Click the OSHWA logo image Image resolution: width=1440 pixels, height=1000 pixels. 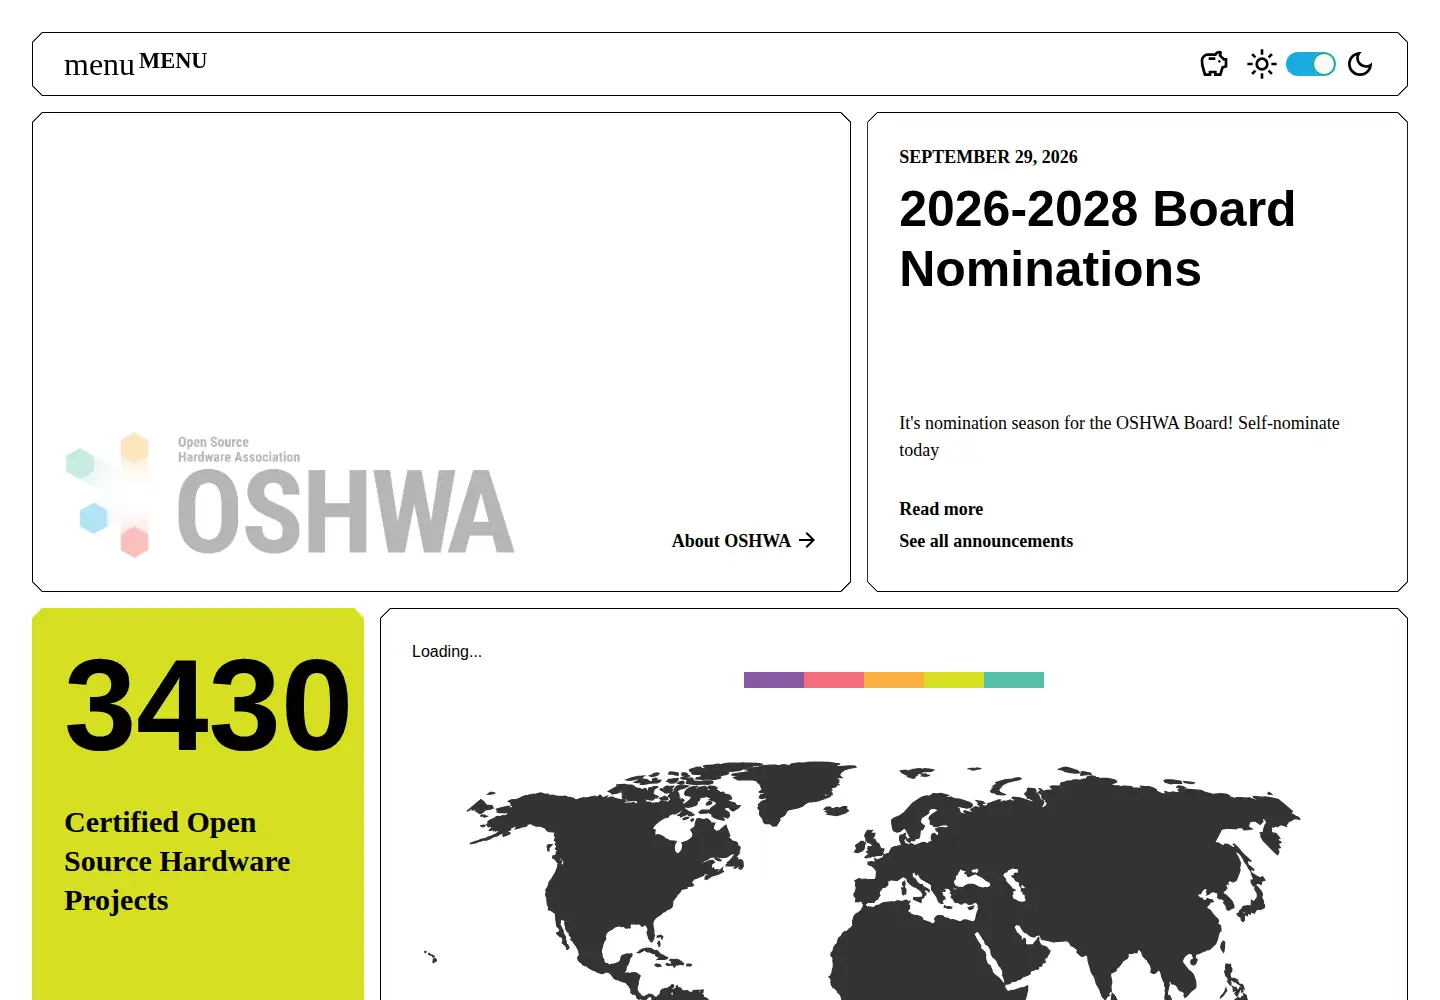click(x=290, y=495)
